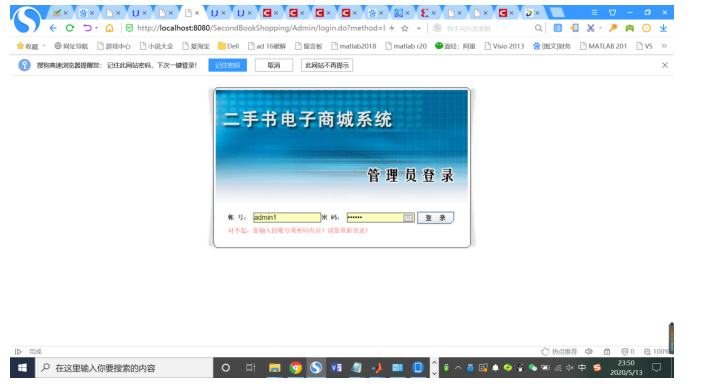
Task: Click the red login error message
Action: tap(298, 231)
